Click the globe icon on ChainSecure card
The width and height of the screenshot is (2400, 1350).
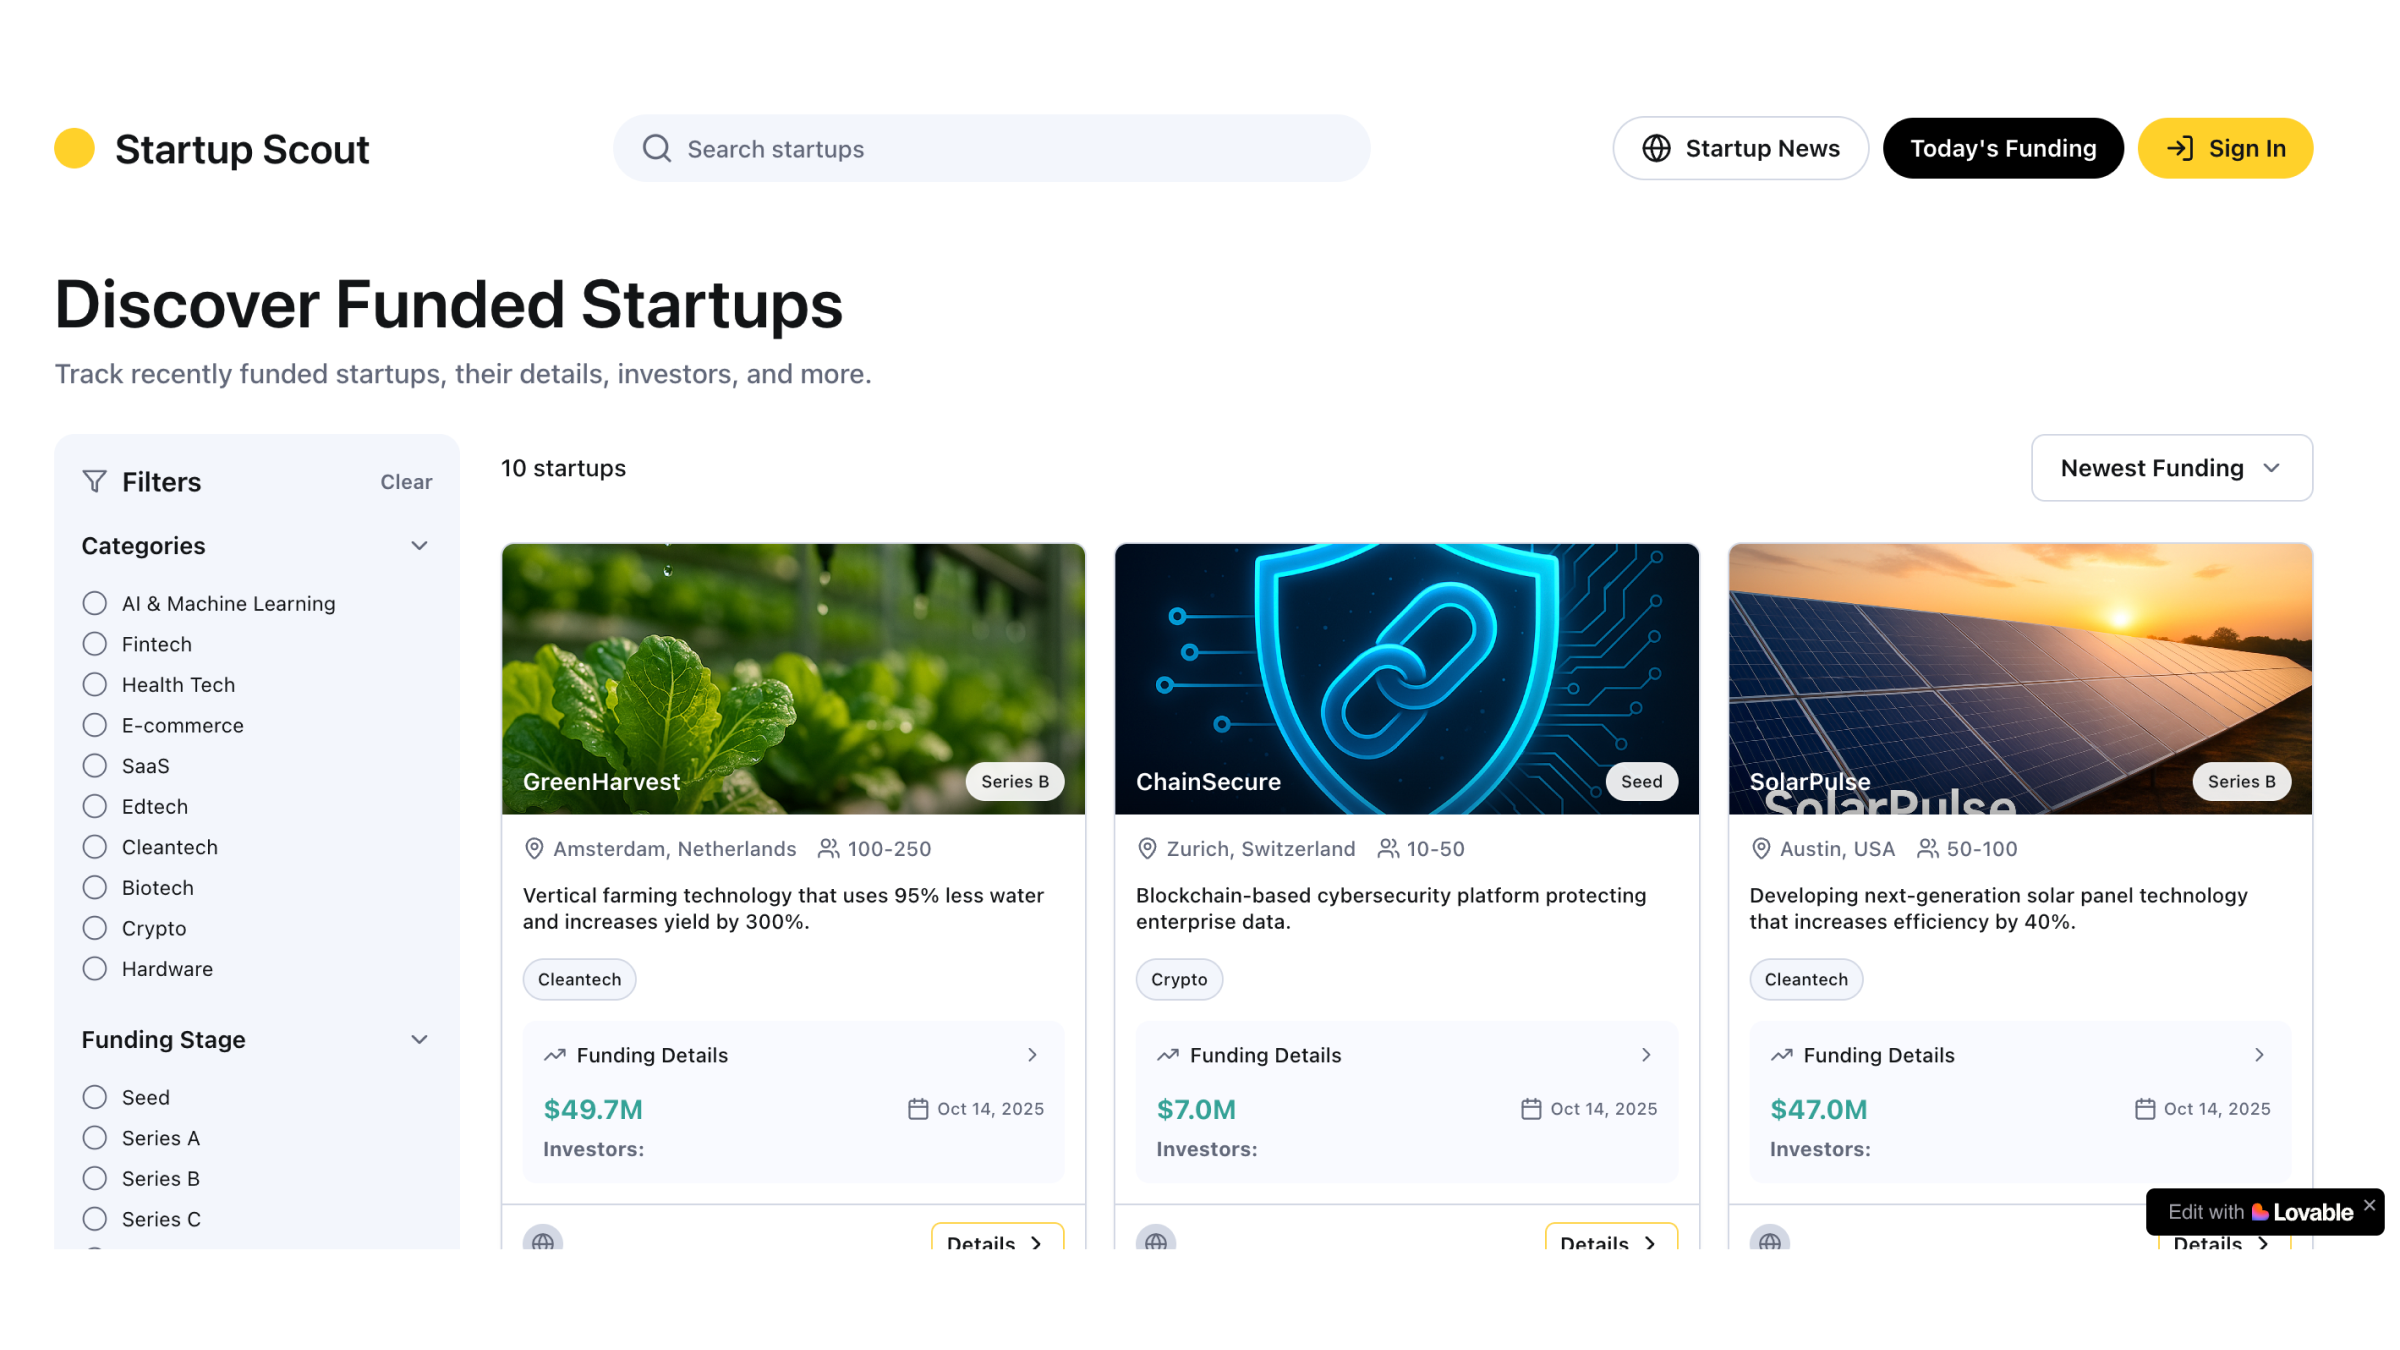pyautogui.click(x=1156, y=1241)
